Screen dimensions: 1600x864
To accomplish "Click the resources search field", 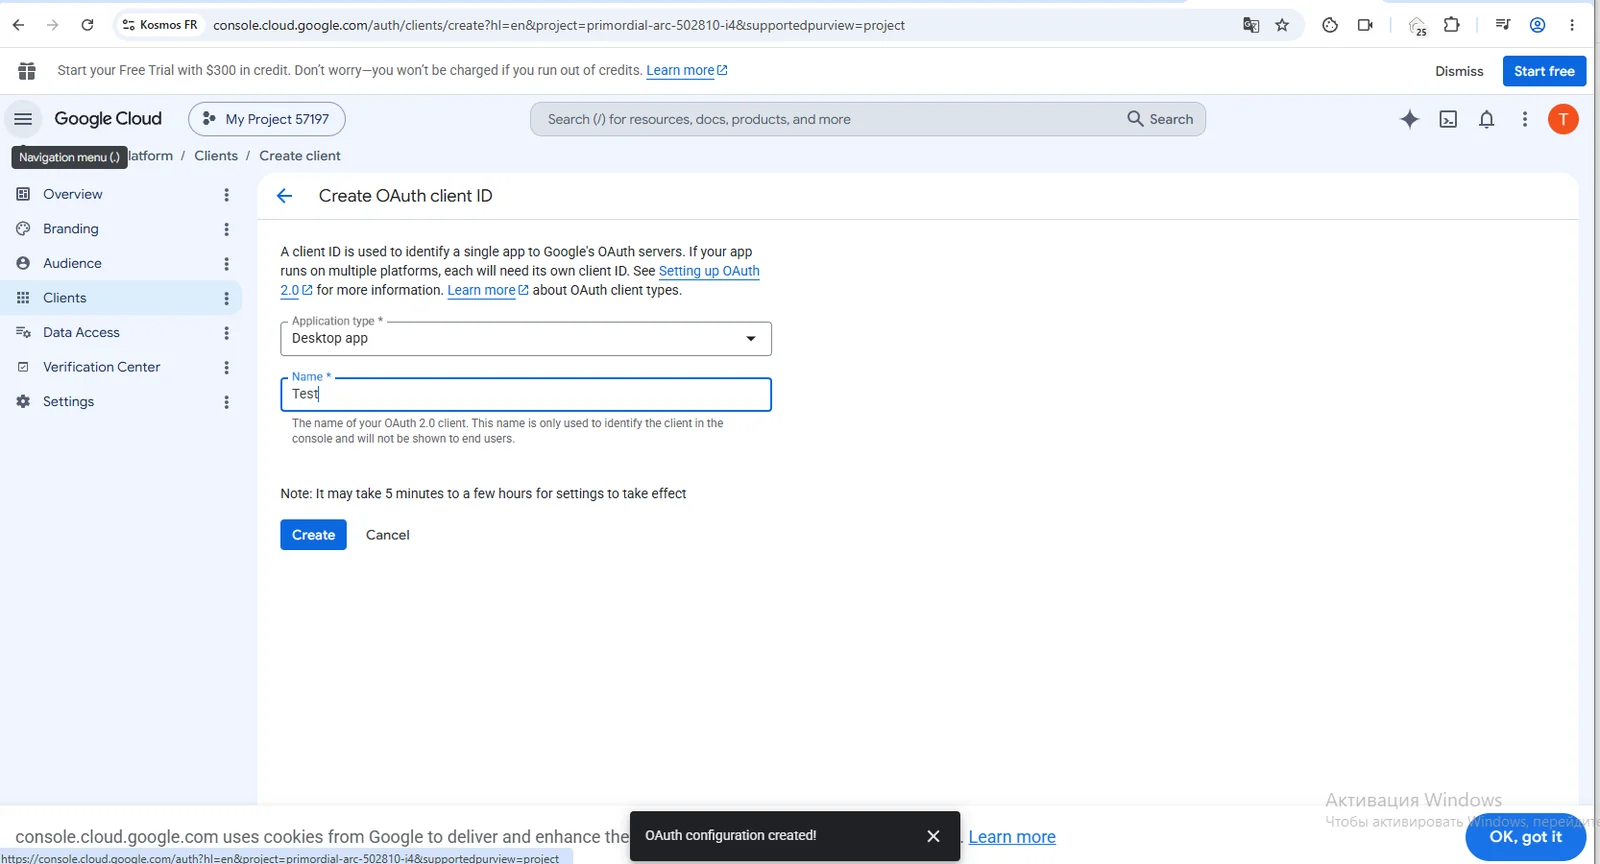I will coord(830,119).
